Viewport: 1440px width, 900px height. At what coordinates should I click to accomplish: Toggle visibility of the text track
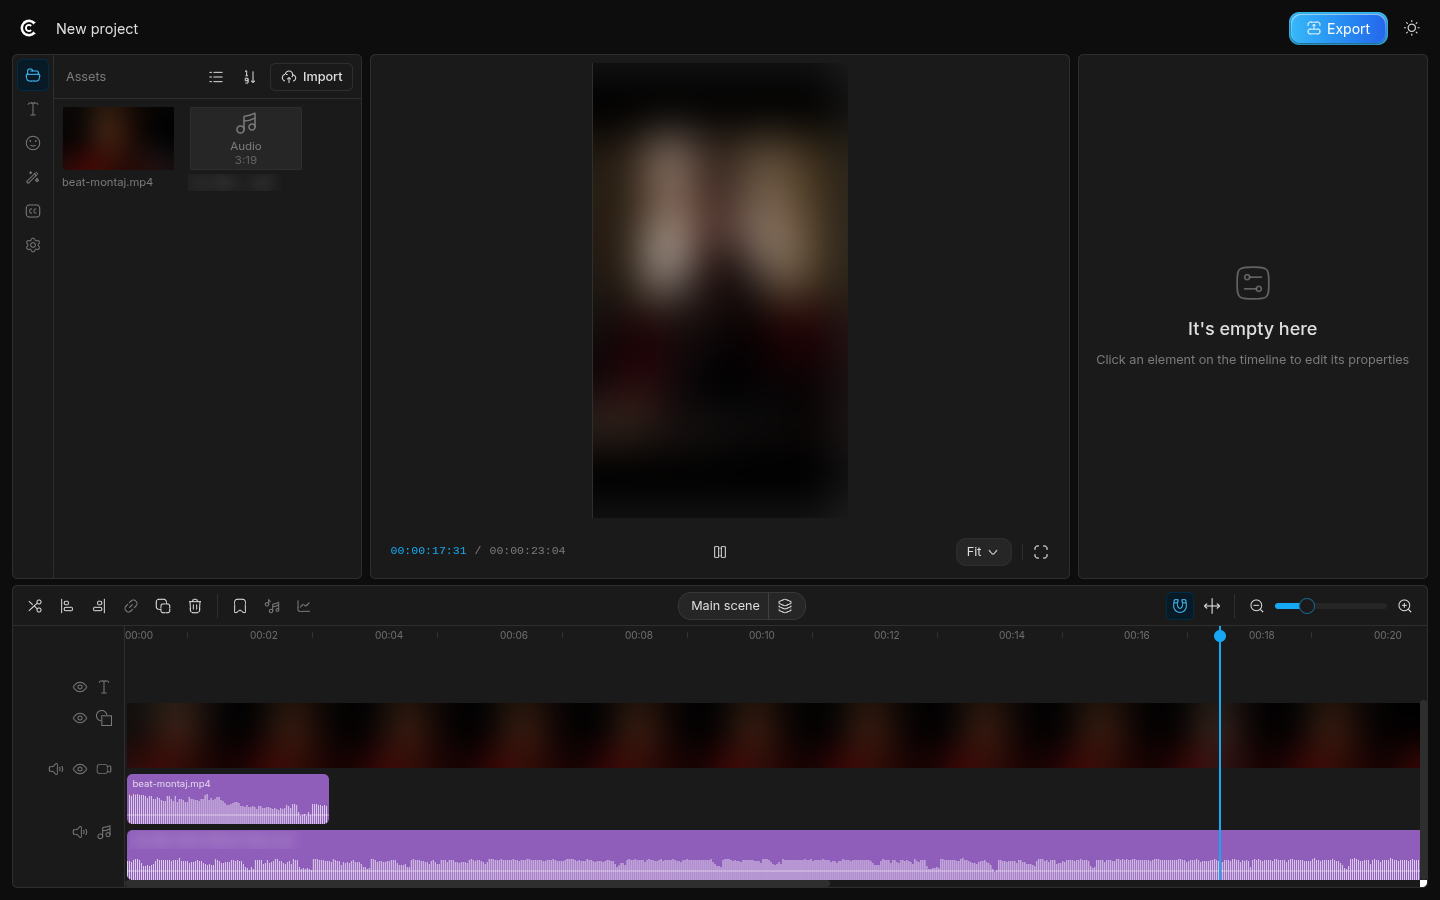pyautogui.click(x=80, y=687)
